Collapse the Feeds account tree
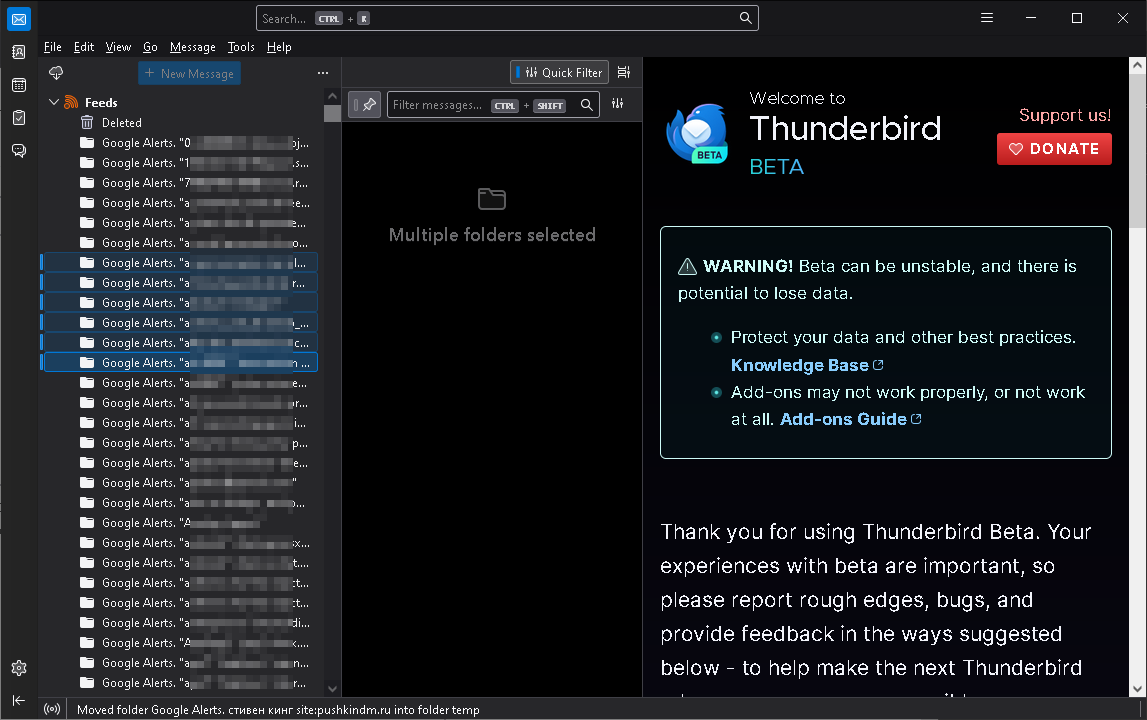 click(53, 102)
